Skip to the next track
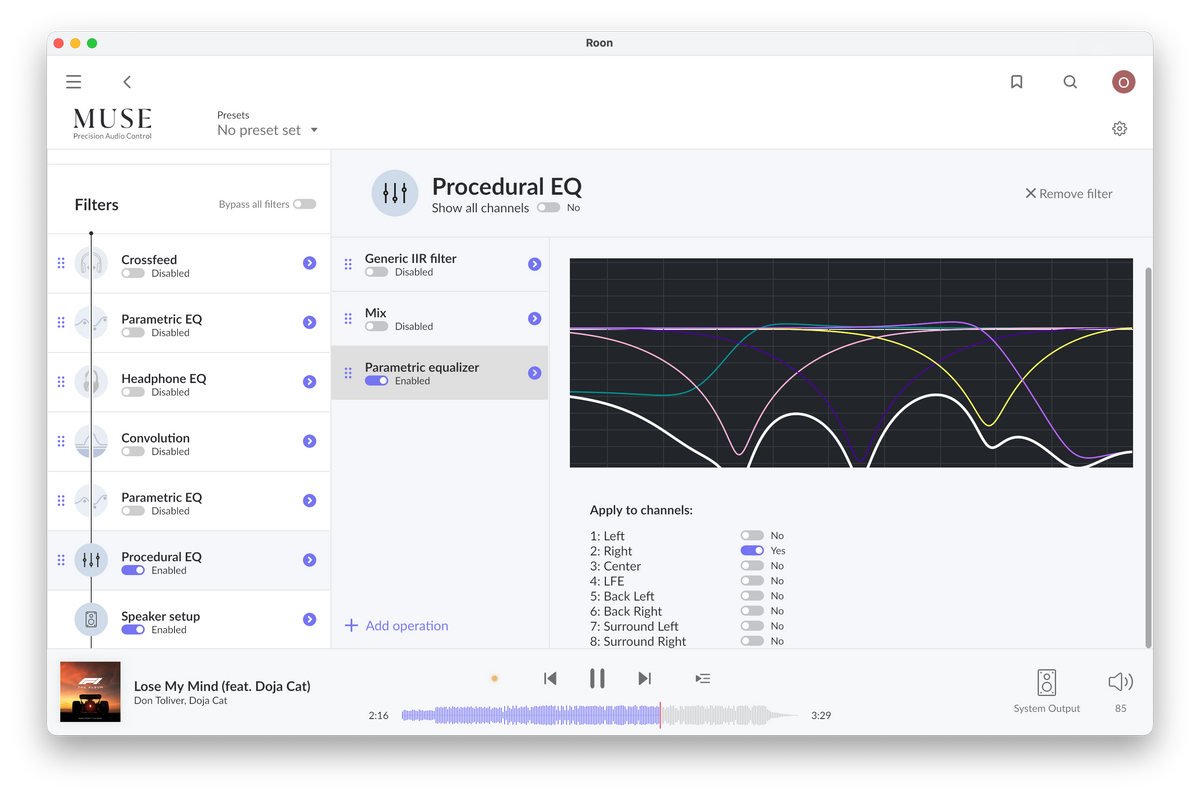This screenshot has width=1200, height=797. point(644,678)
